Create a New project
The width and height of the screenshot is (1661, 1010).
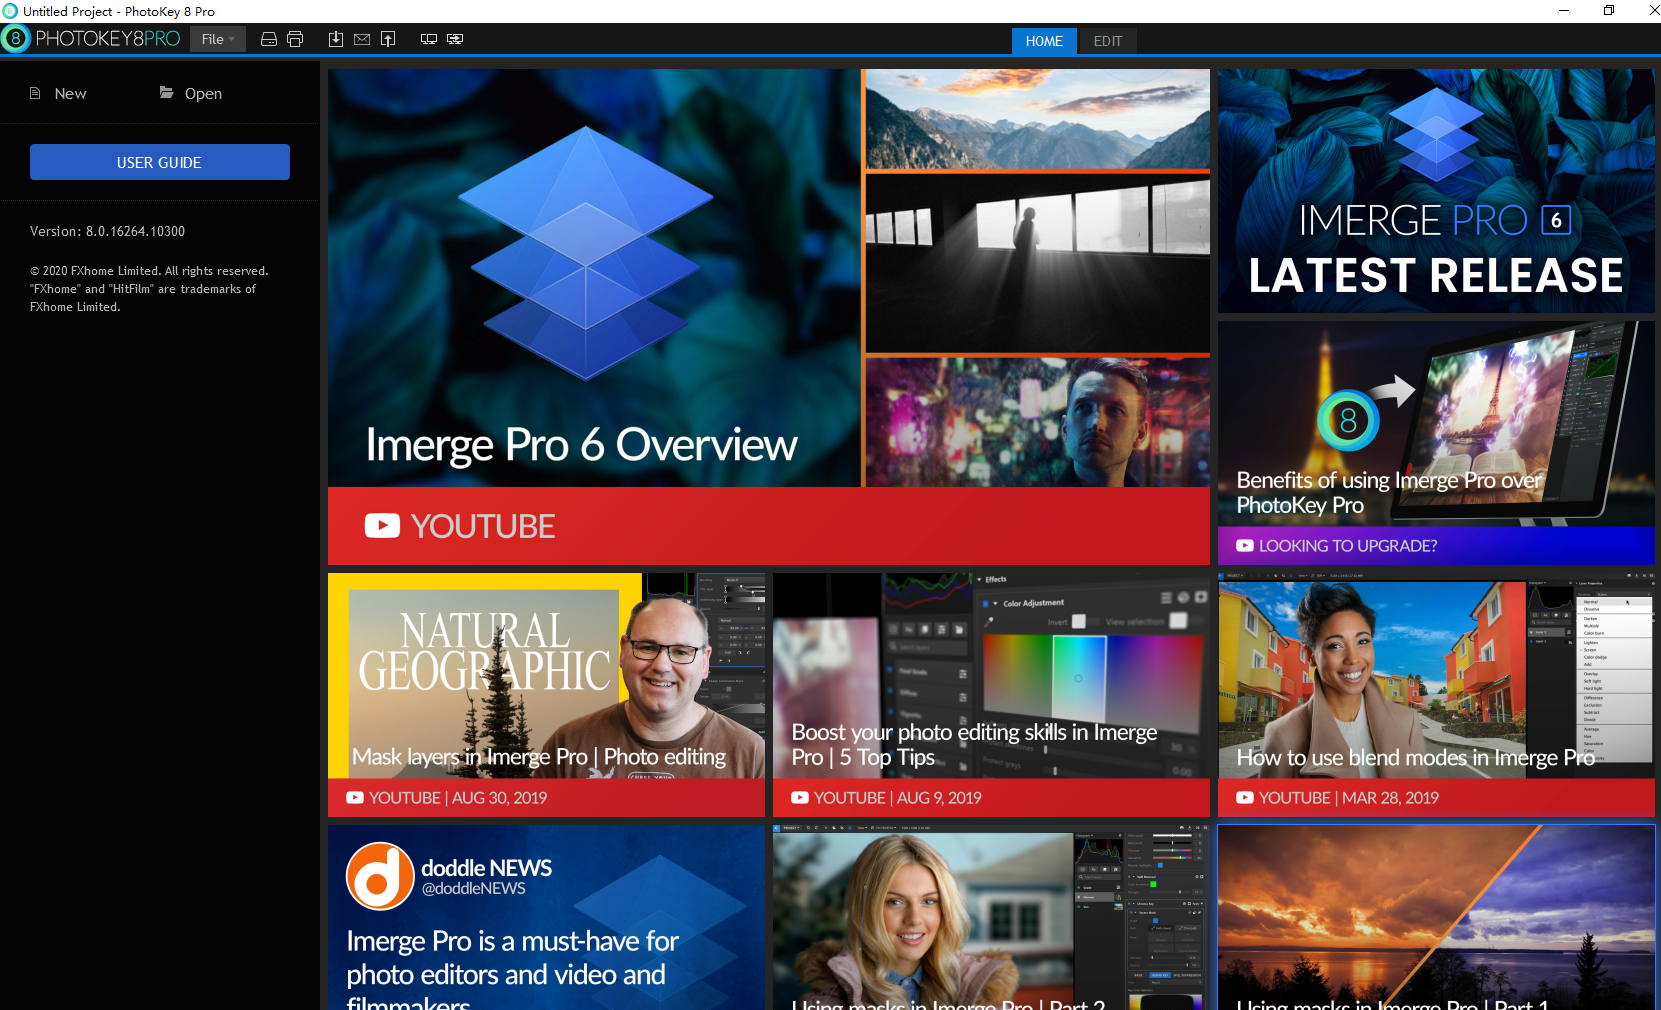coord(58,93)
